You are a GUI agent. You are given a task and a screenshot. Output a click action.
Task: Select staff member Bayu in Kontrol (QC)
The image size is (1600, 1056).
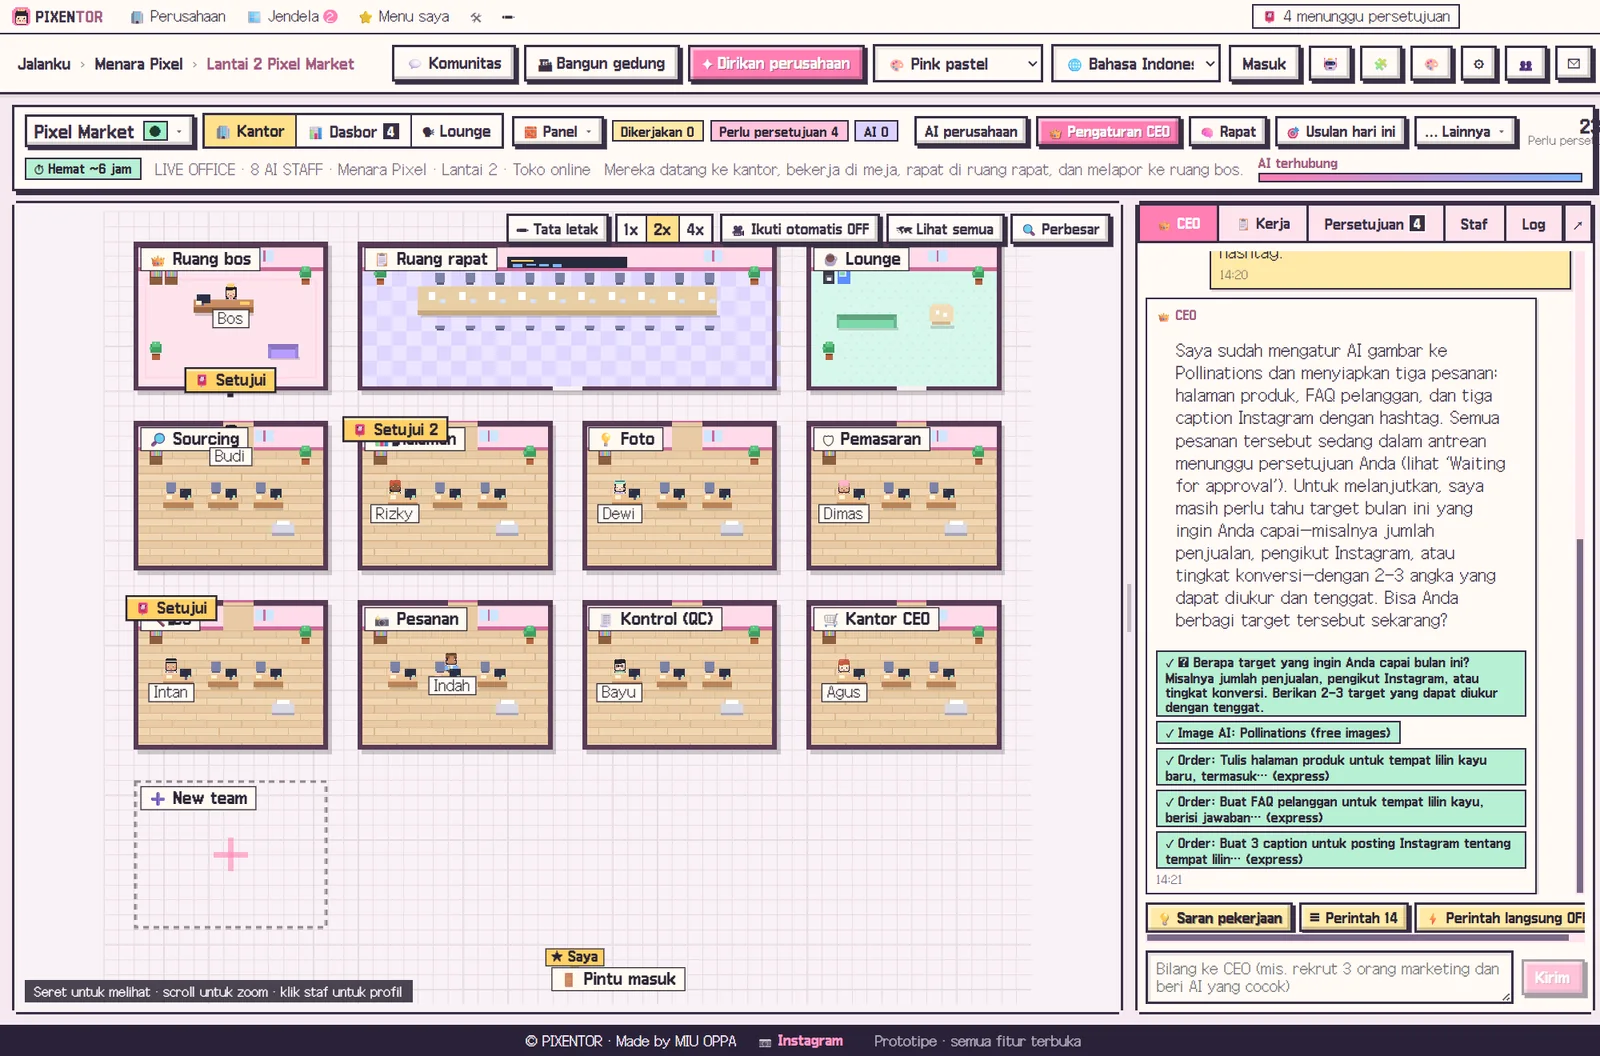[x=620, y=667]
